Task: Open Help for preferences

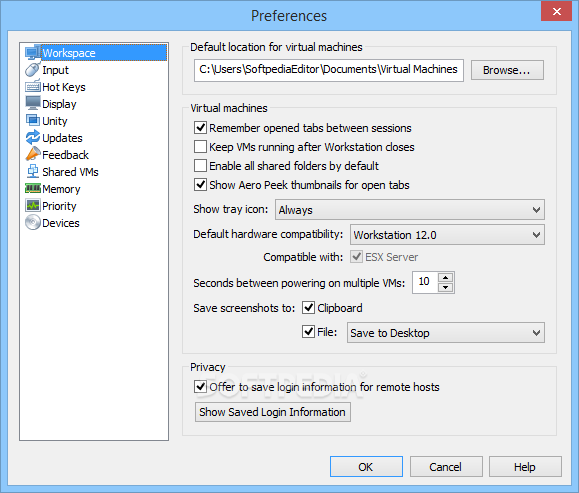Action: 525,466
